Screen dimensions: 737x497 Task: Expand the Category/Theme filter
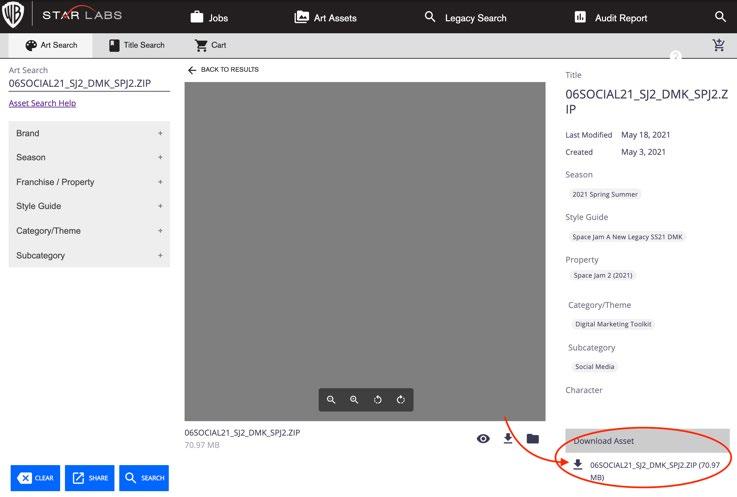click(x=89, y=230)
